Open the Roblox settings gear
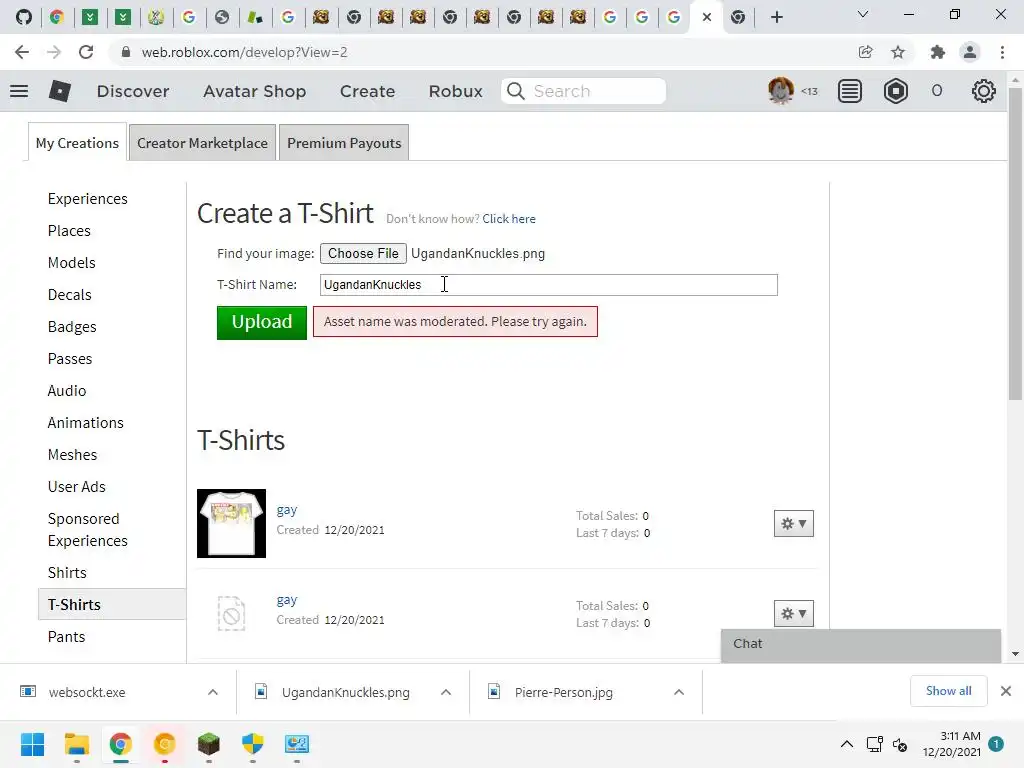This screenshot has height=768, width=1024. pyautogui.click(x=984, y=91)
